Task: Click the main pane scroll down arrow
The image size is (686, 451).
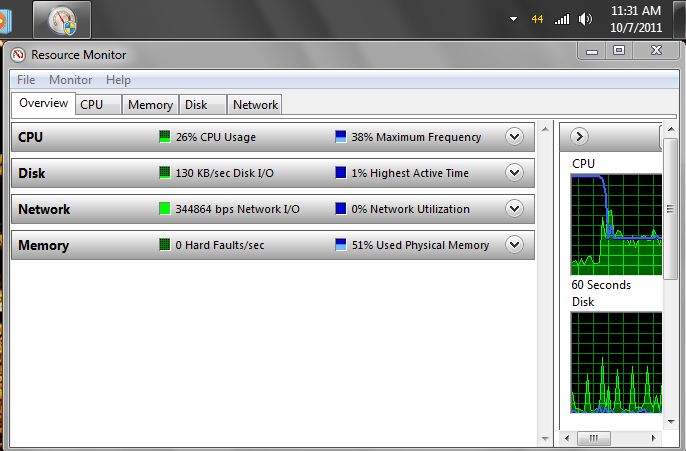Action: point(545,438)
